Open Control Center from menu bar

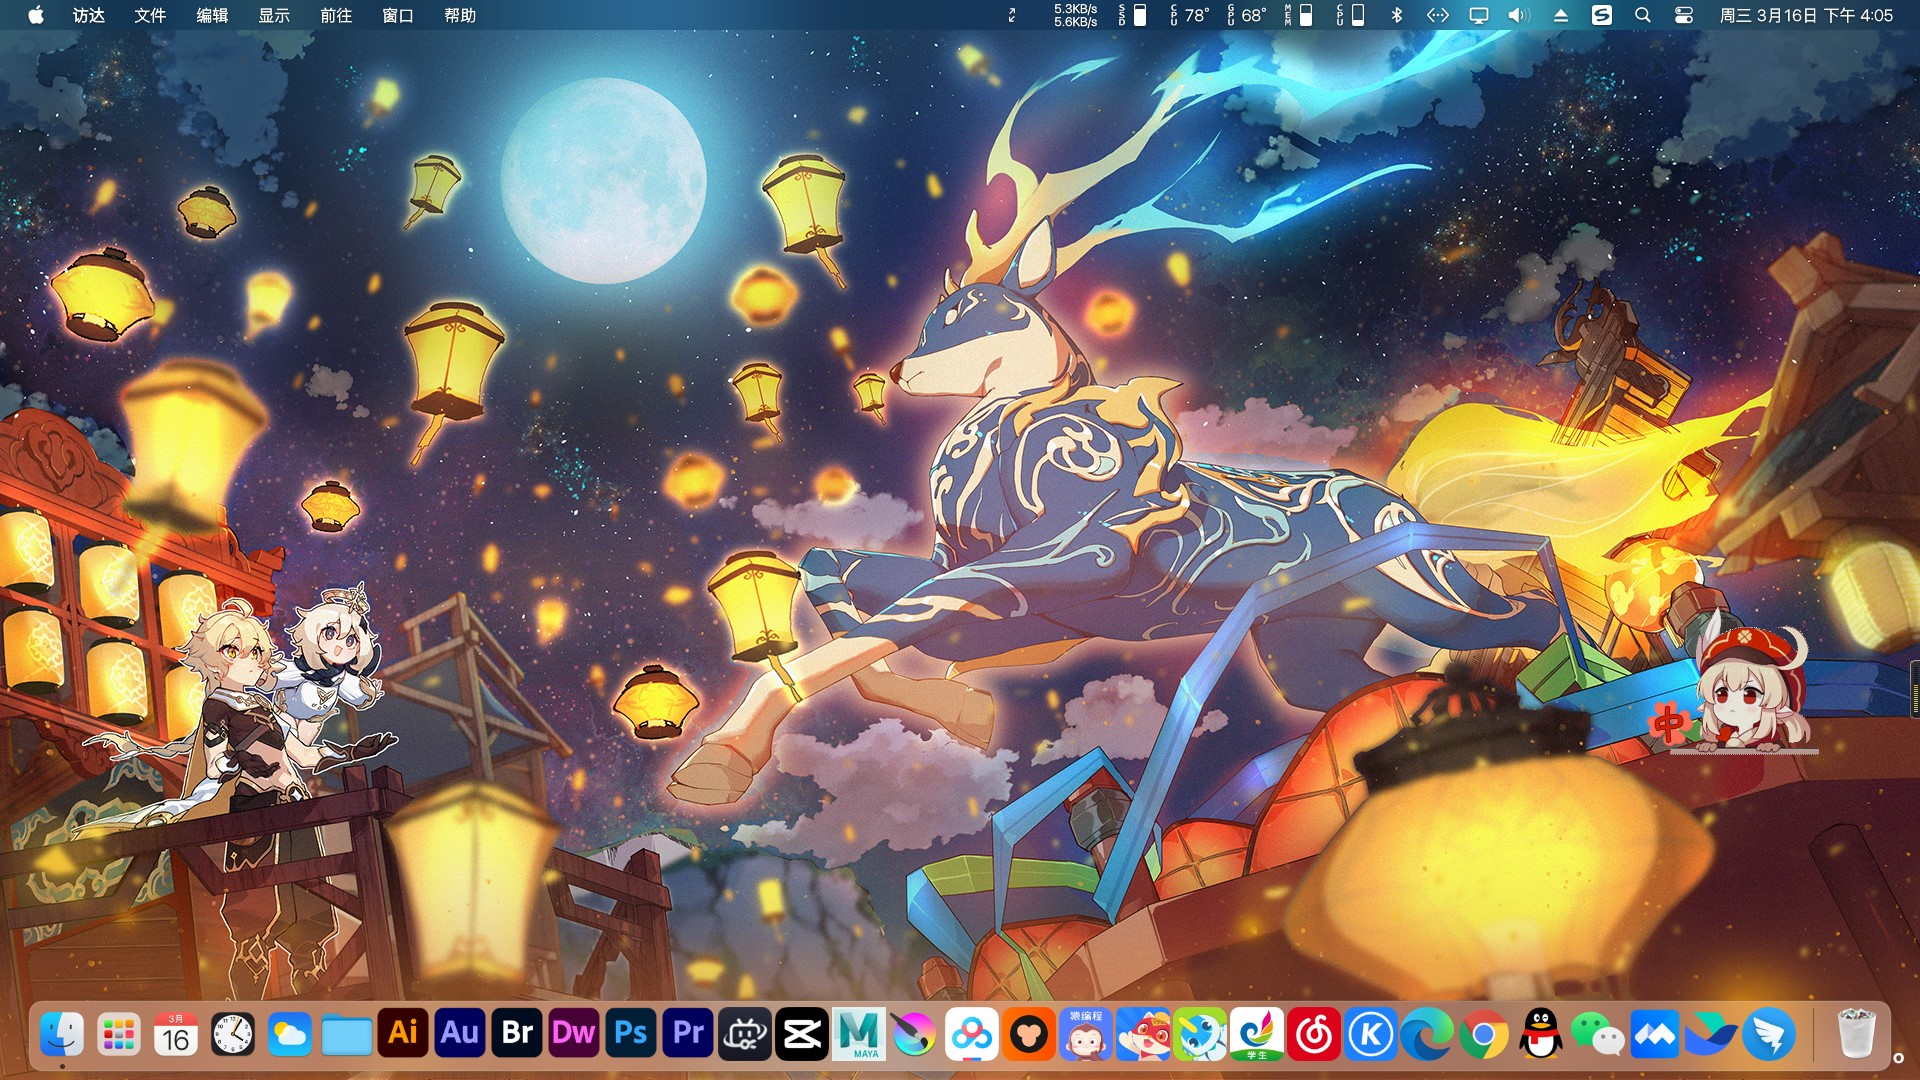click(1684, 15)
